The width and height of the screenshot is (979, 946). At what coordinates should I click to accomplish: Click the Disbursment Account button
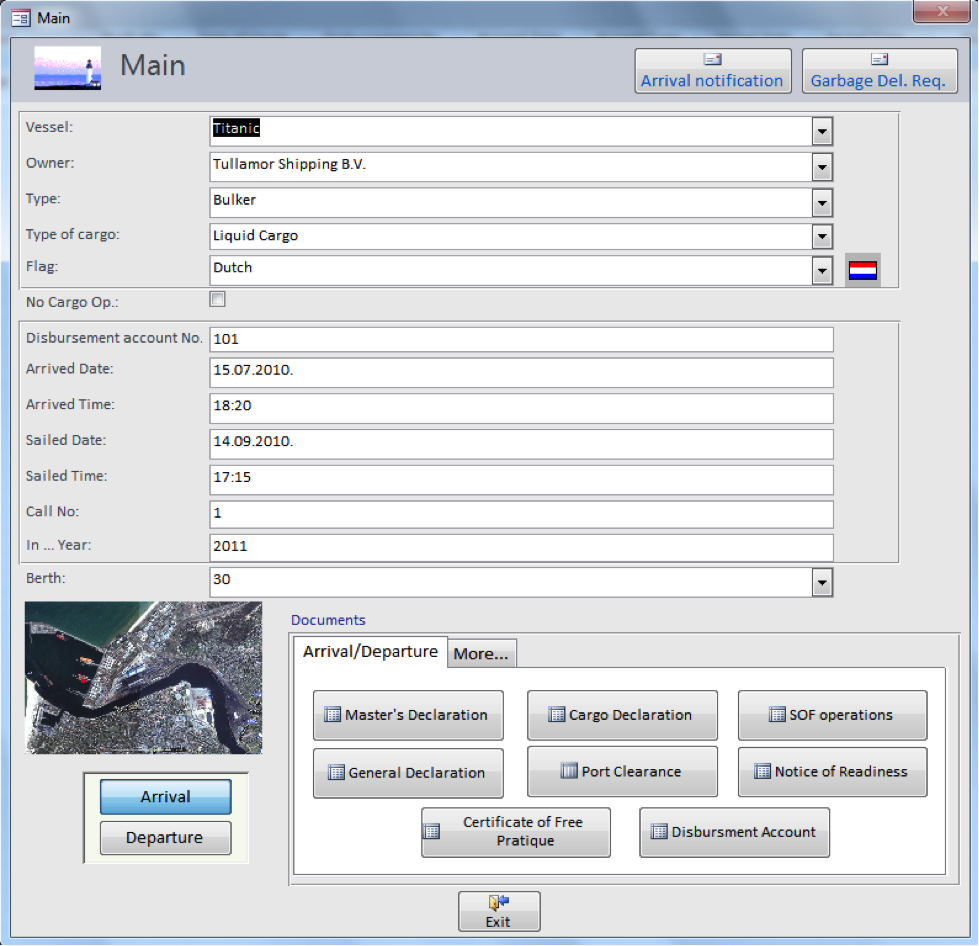(734, 832)
